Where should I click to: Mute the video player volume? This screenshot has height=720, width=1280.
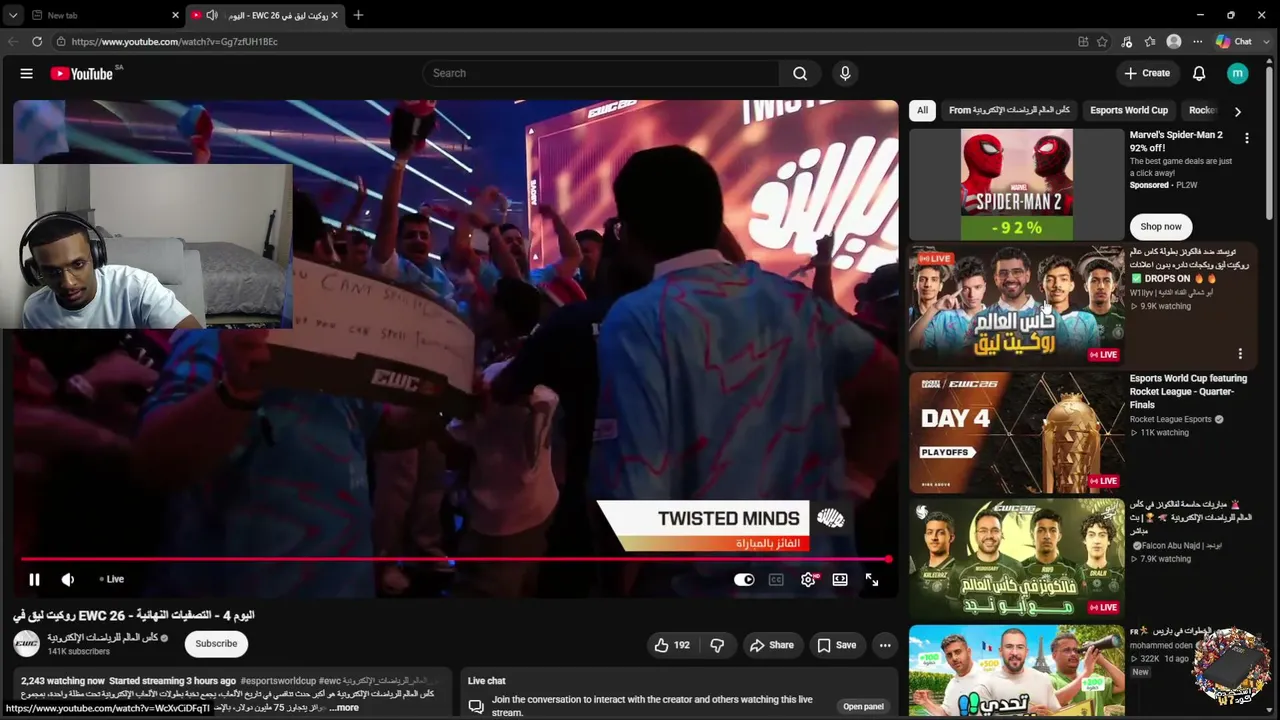[x=68, y=579]
